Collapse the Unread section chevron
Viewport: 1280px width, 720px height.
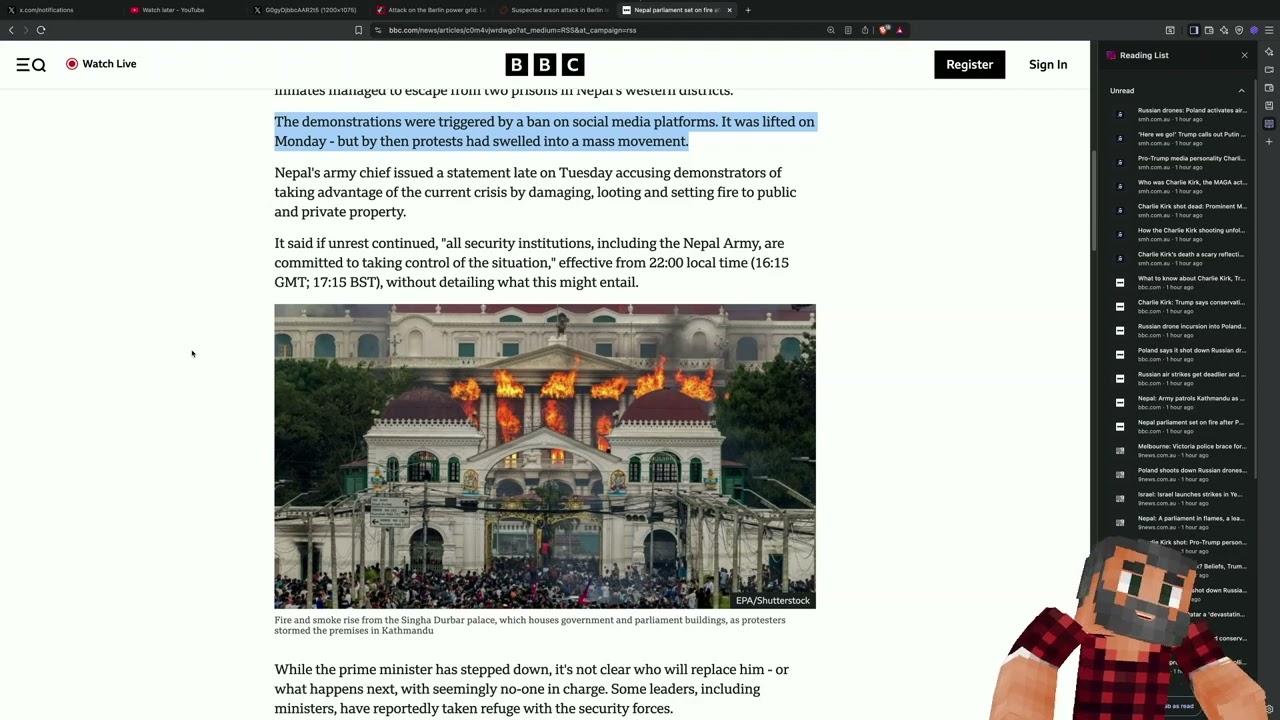1241,91
